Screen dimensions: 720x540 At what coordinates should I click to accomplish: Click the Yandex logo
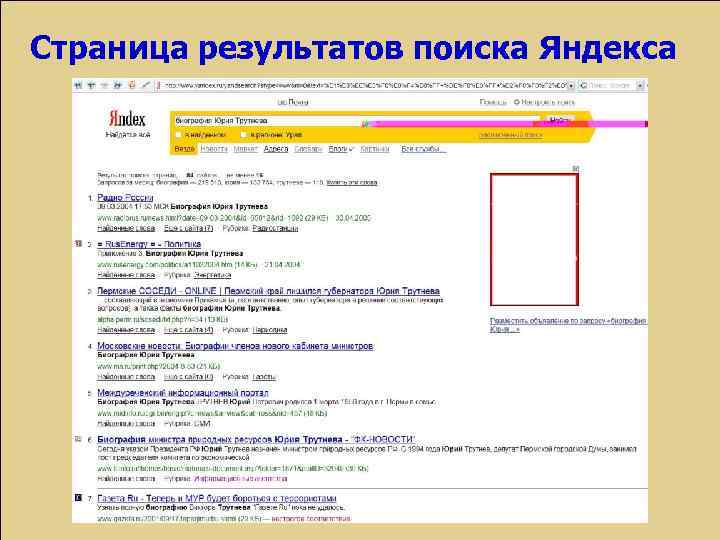[127, 119]
